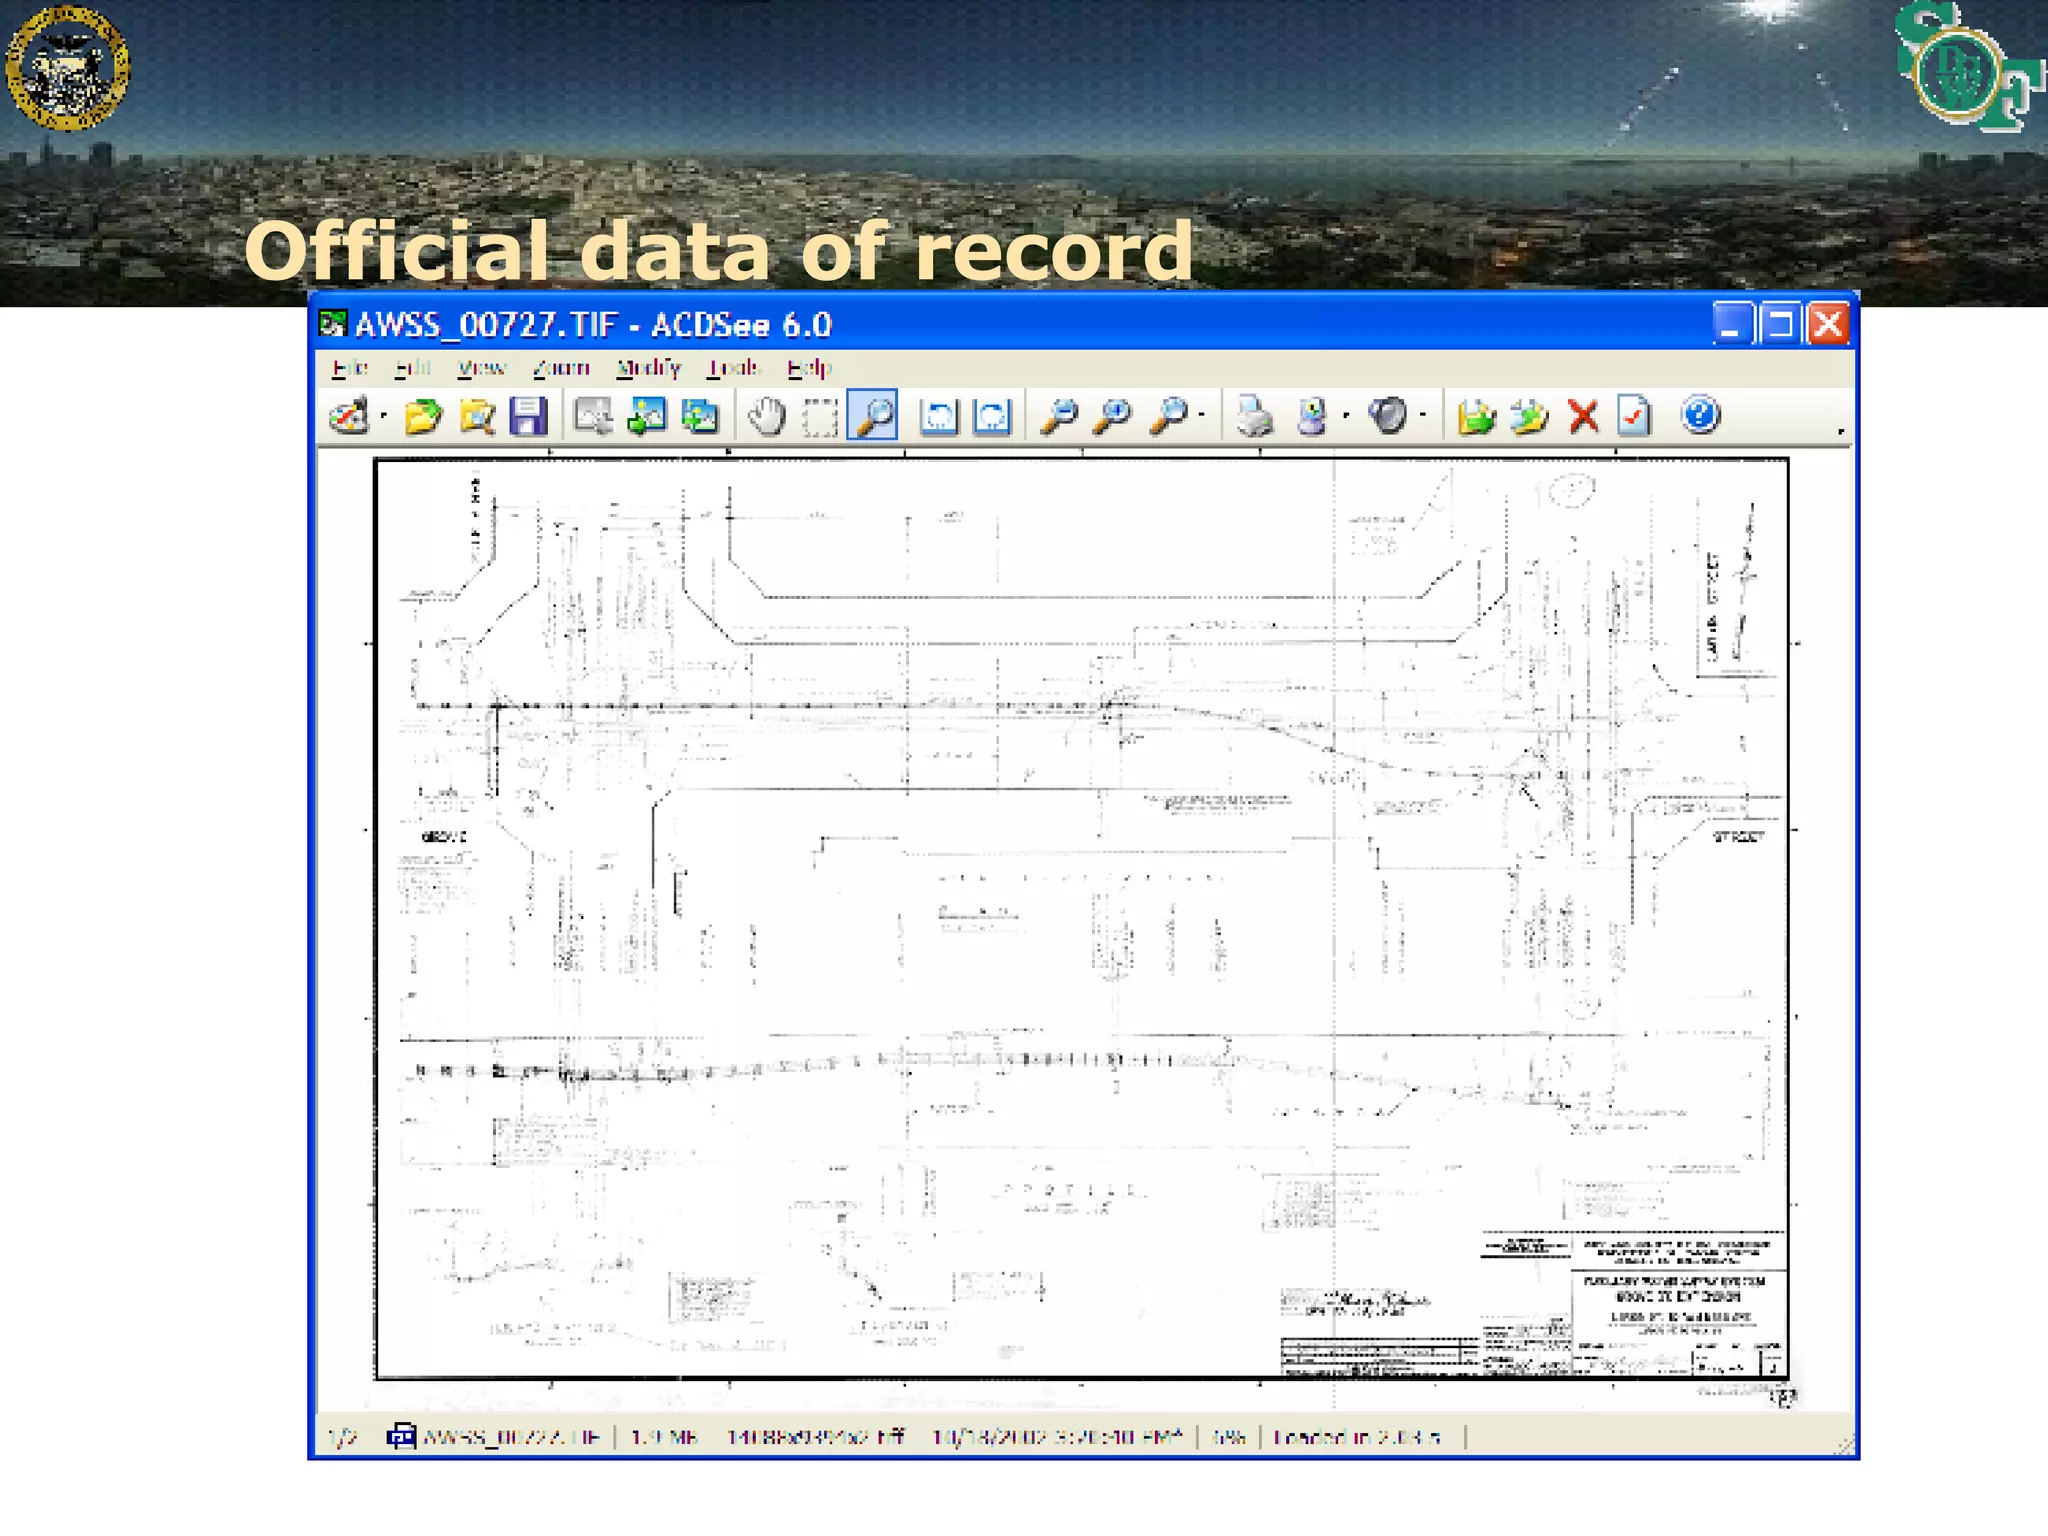Go to next image icon

[700, 415]
